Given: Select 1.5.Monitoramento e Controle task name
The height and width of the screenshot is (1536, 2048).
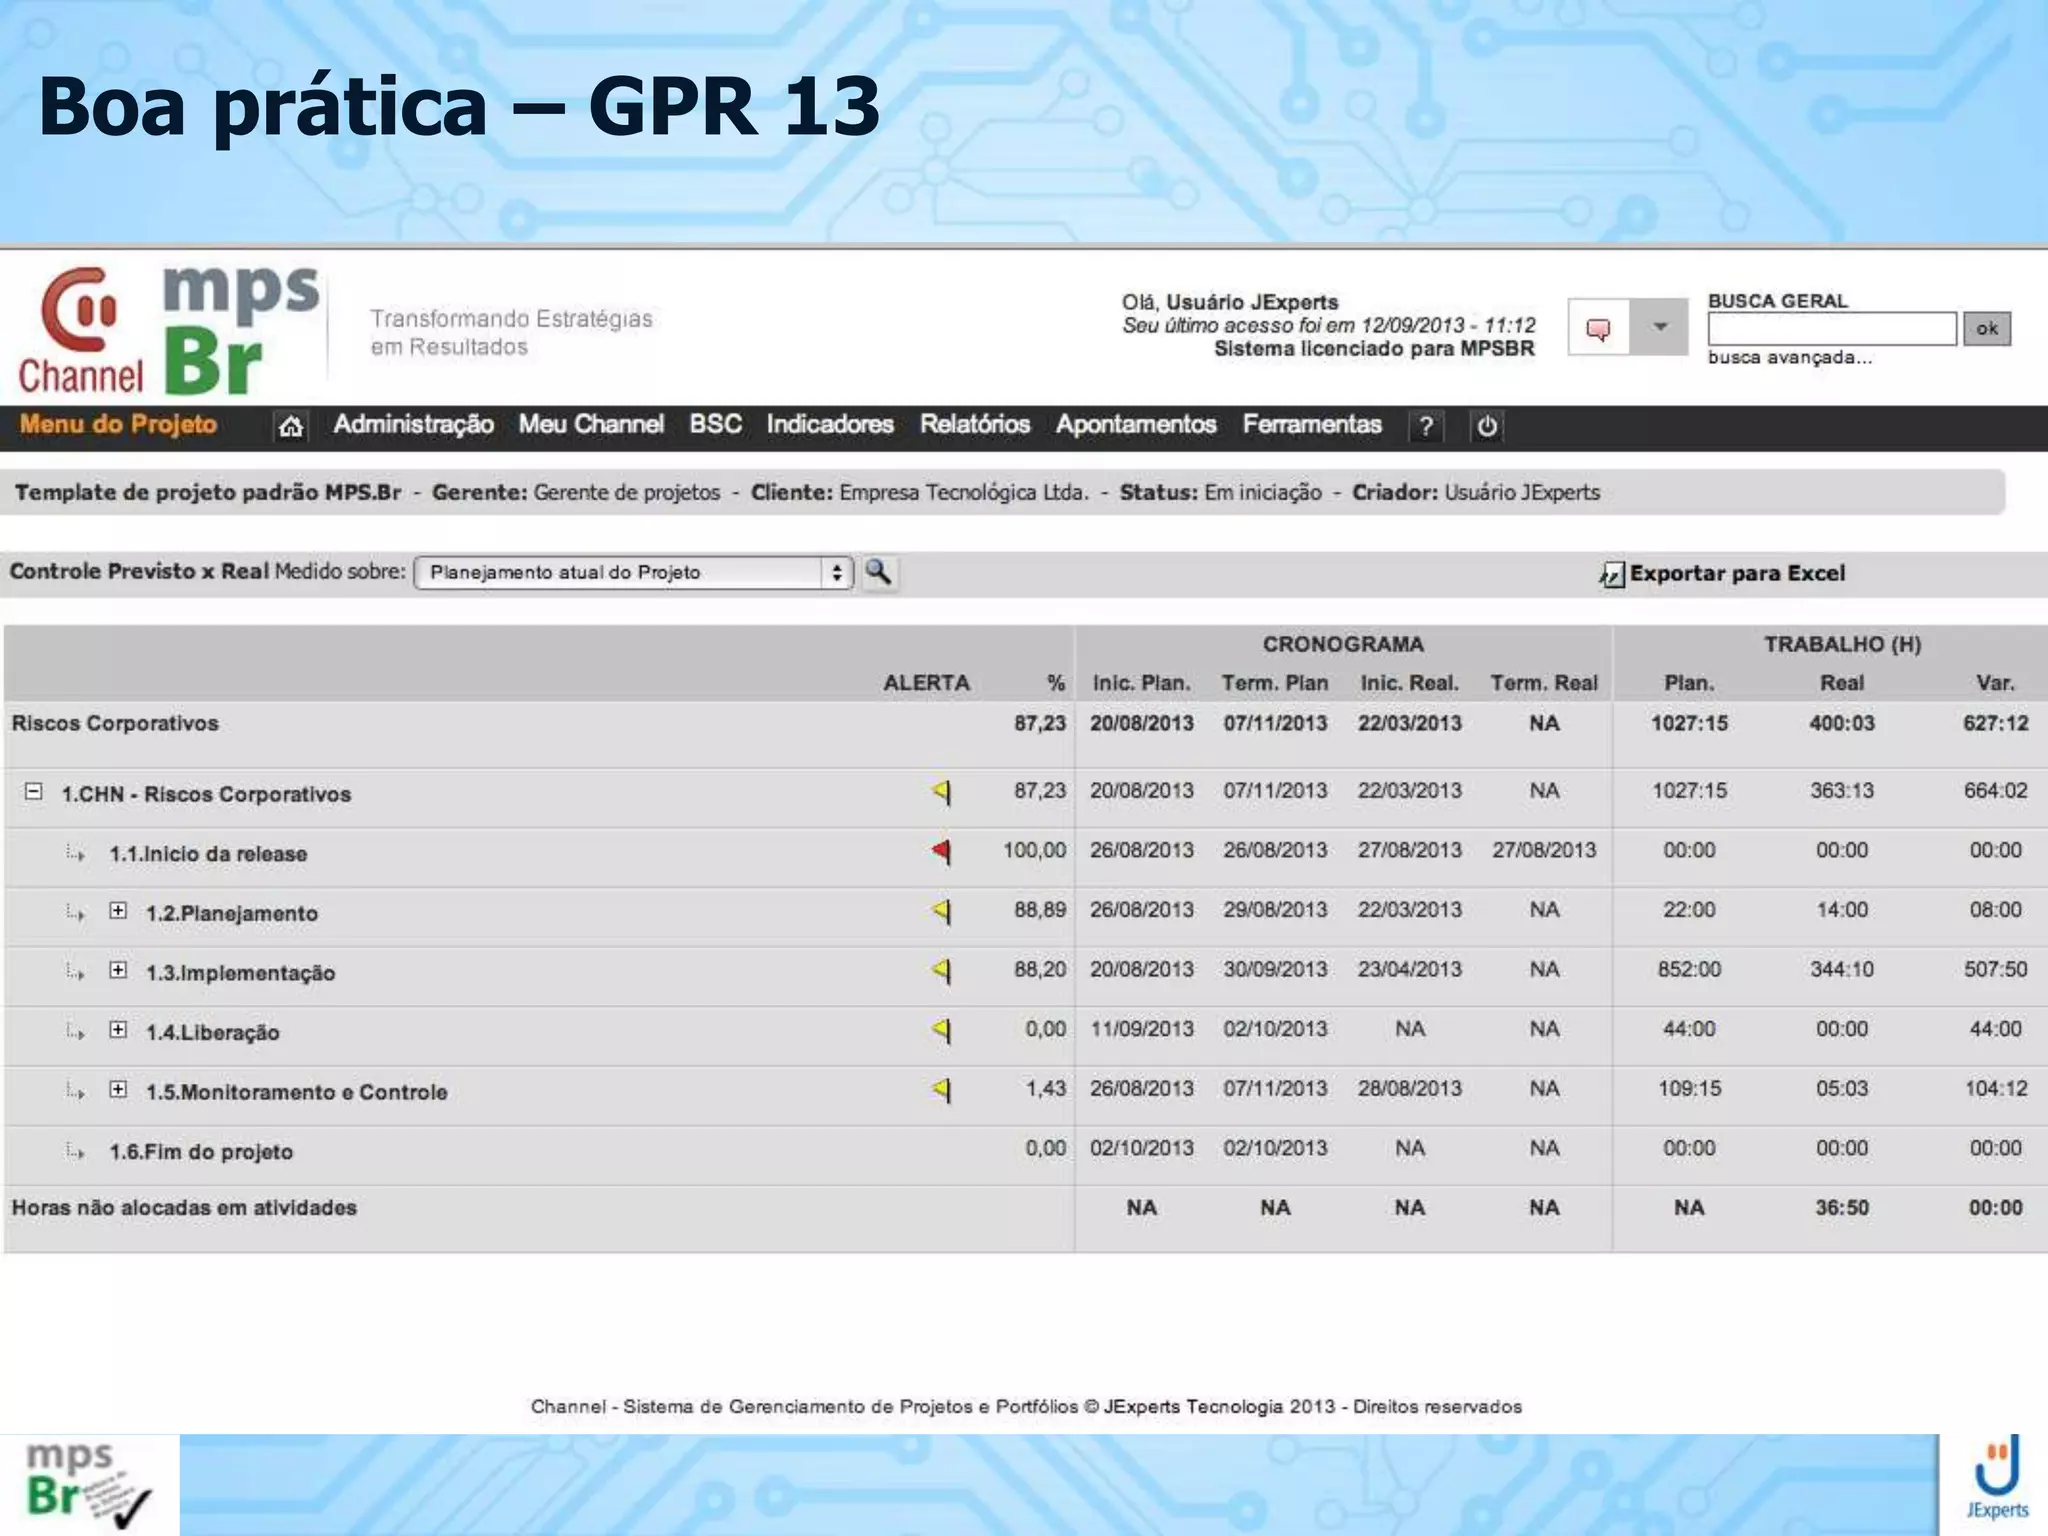Looking at the screenshot, I should pos(297,1092).
